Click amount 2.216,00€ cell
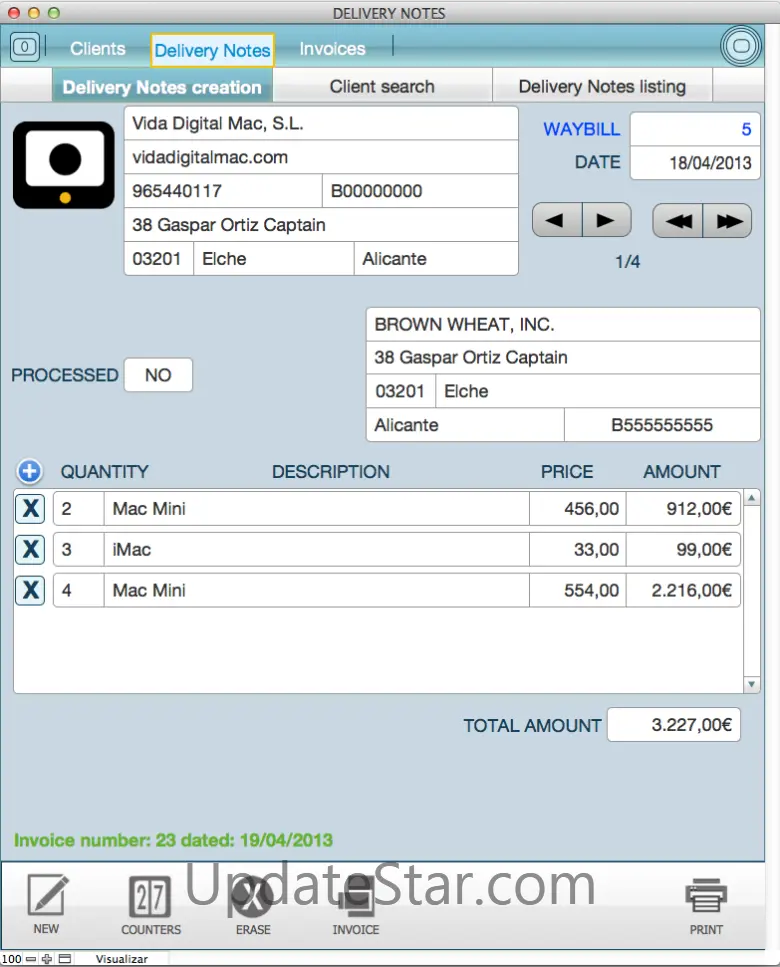Viewport: 780px width, 967px height. [683, 590]
